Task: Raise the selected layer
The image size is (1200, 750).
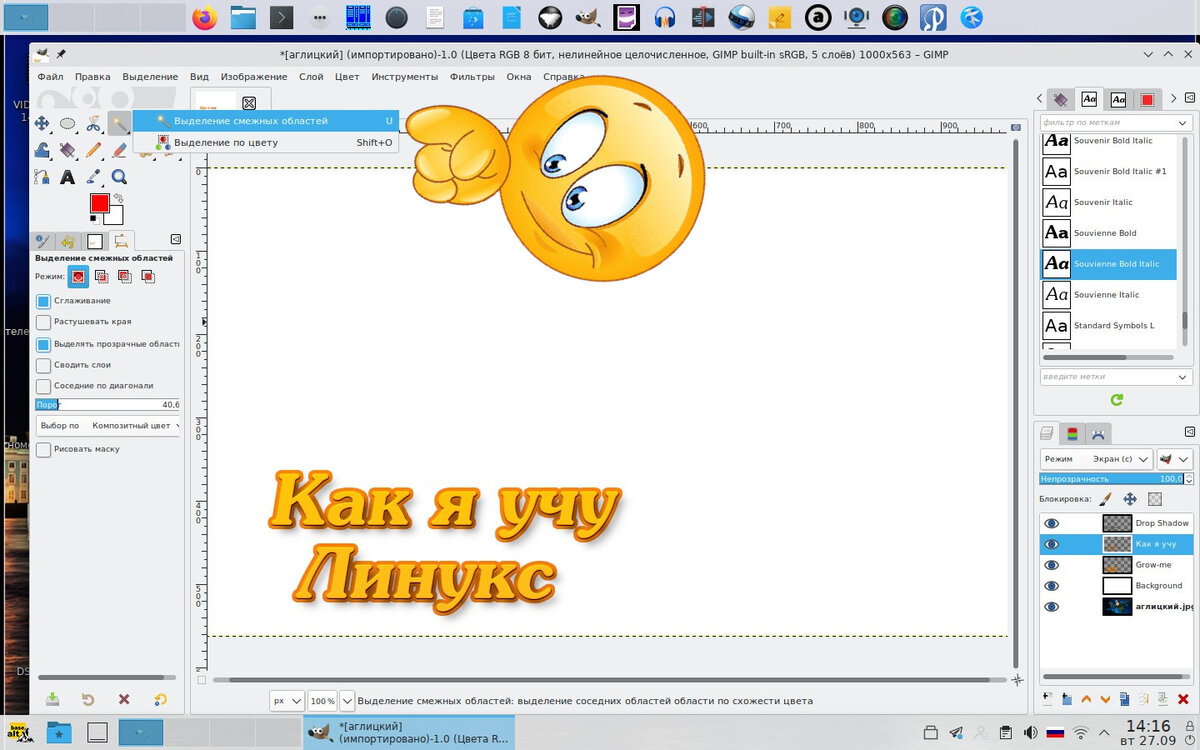Action: coord(1086,698)
